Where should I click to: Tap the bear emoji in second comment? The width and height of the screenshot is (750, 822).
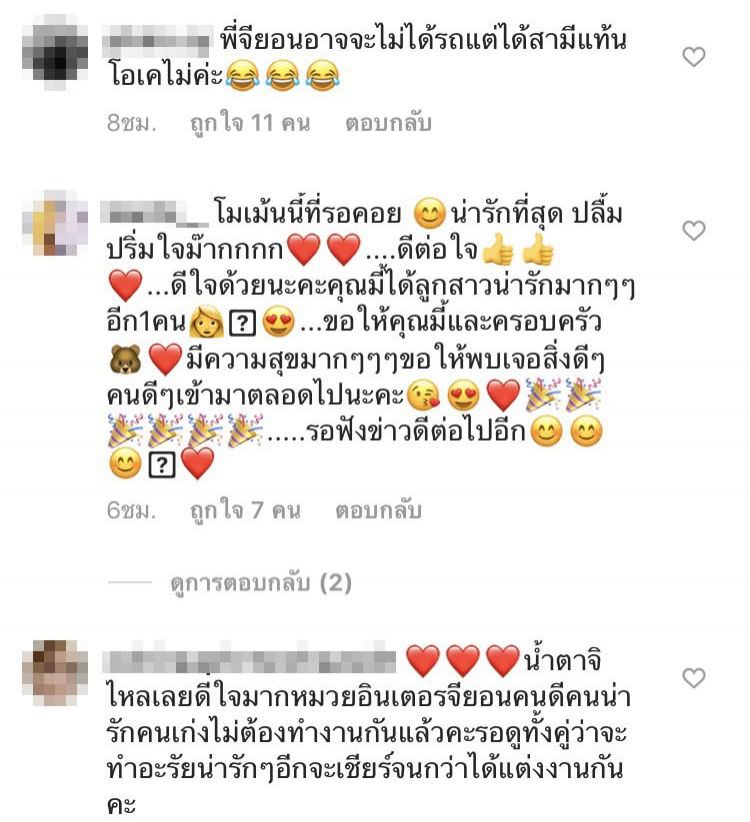click(125, 359)
